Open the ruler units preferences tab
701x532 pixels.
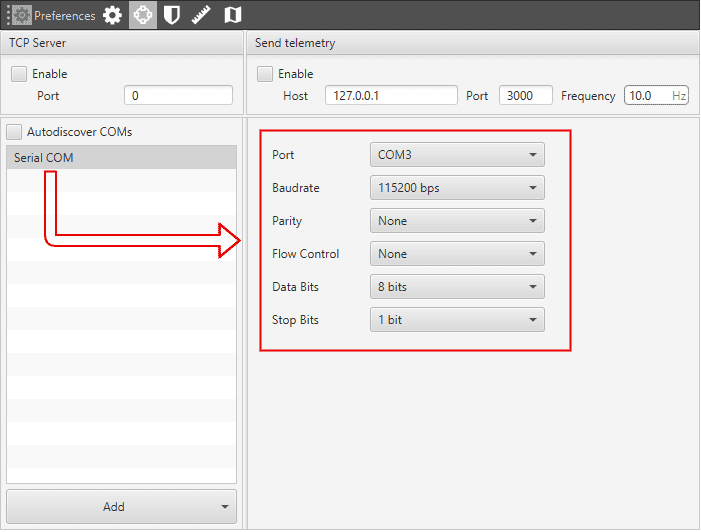pyautogui.click(x=201, y=16)
